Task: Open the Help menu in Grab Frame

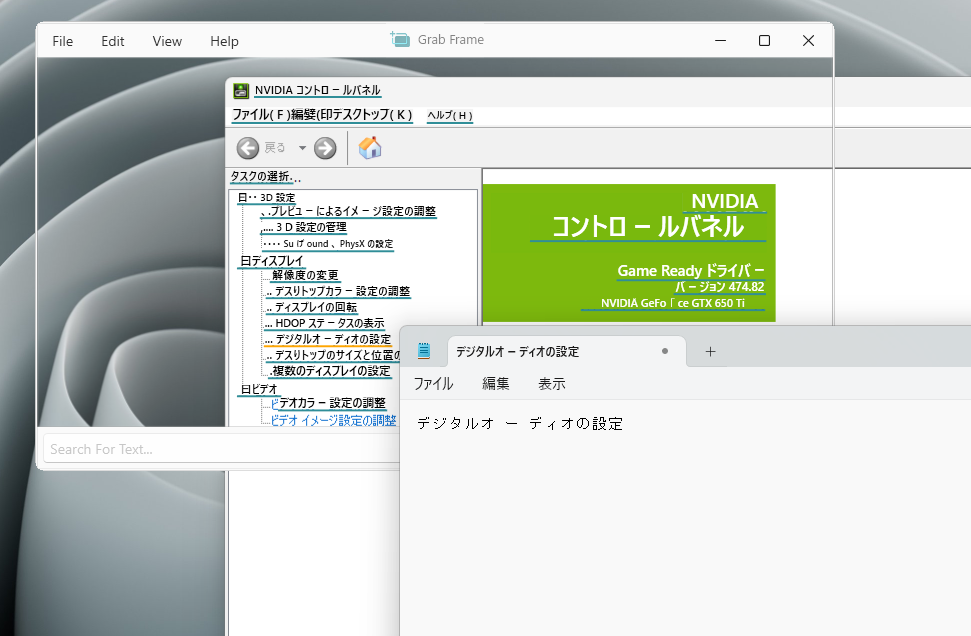Action: [x=224, y=41]
